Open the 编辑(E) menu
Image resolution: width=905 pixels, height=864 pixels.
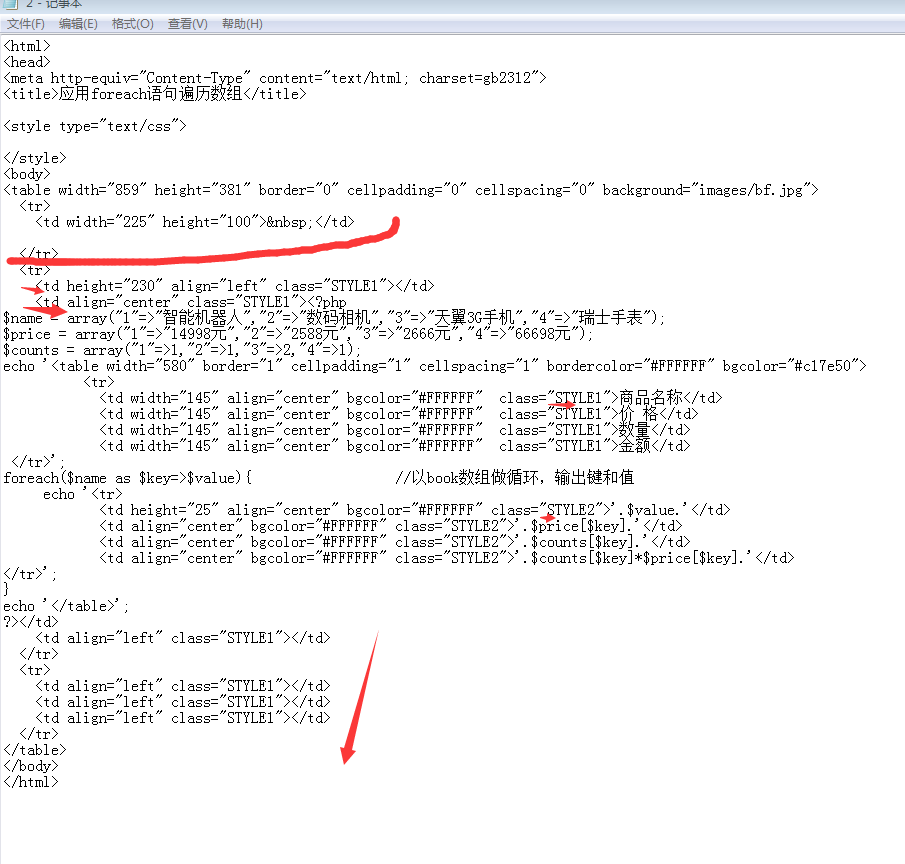pos(78,24)
